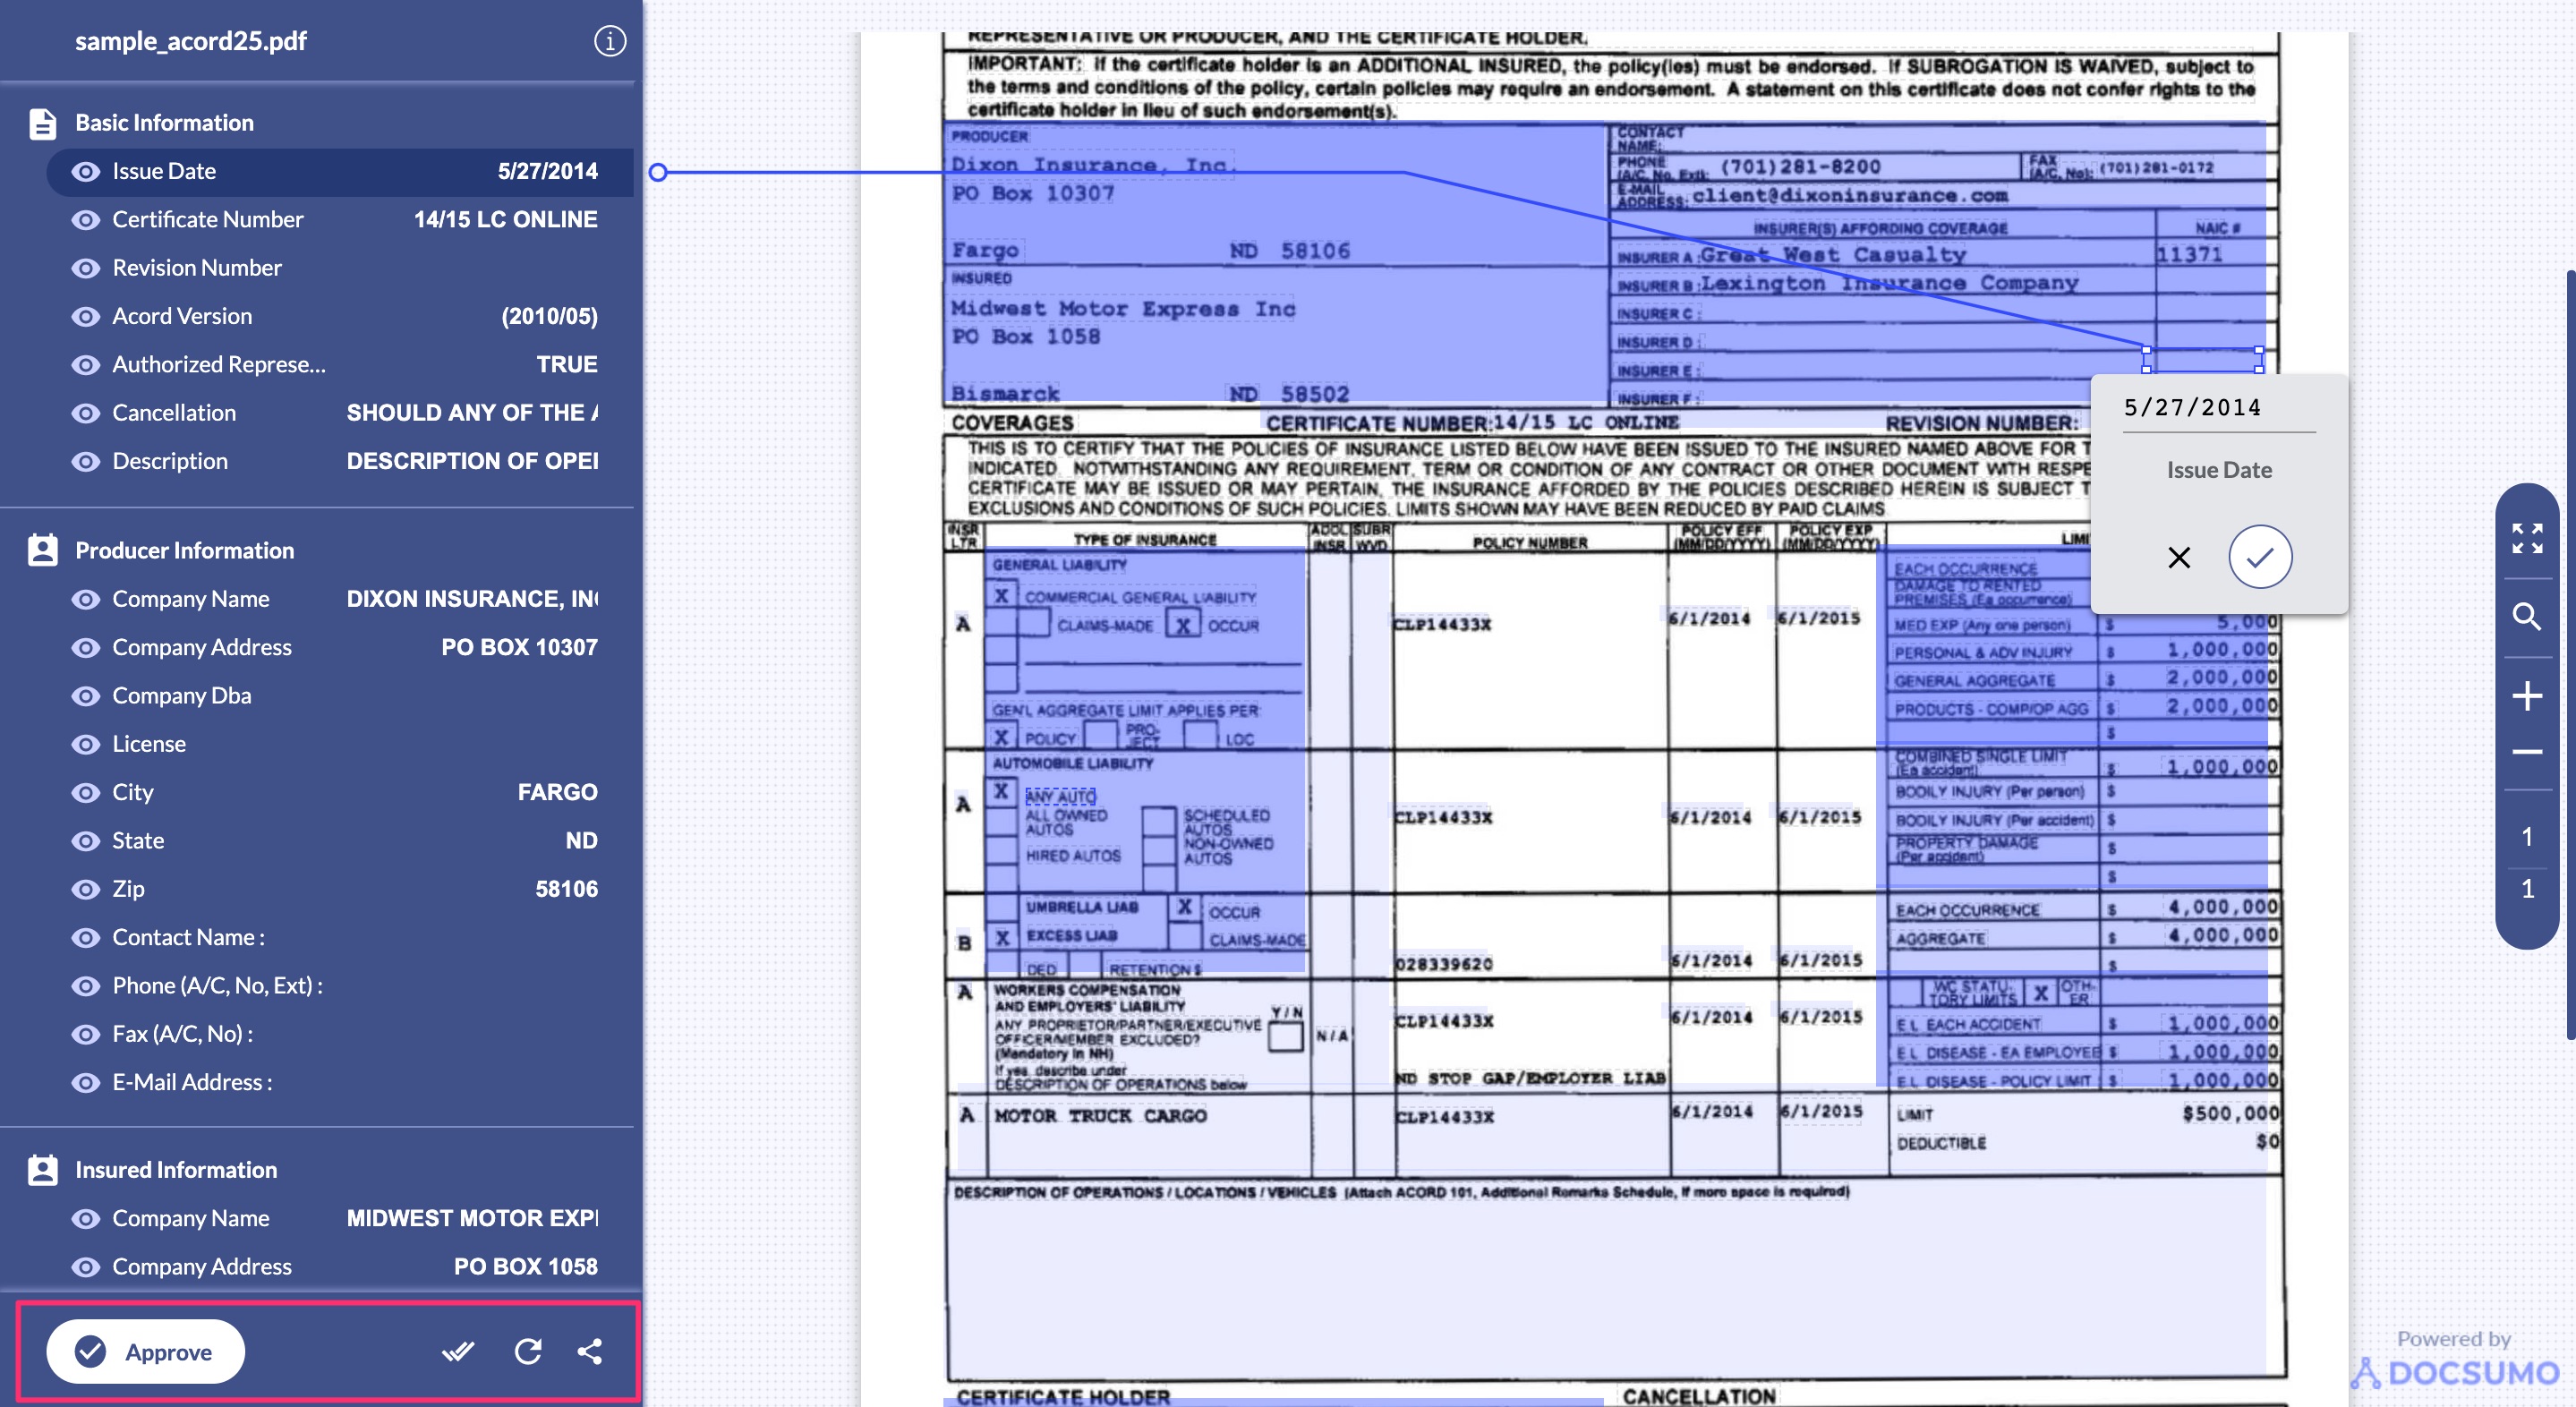2576x1407 pixels.
Task: Toggle the eye icon for License
Action: click(86, 745)
